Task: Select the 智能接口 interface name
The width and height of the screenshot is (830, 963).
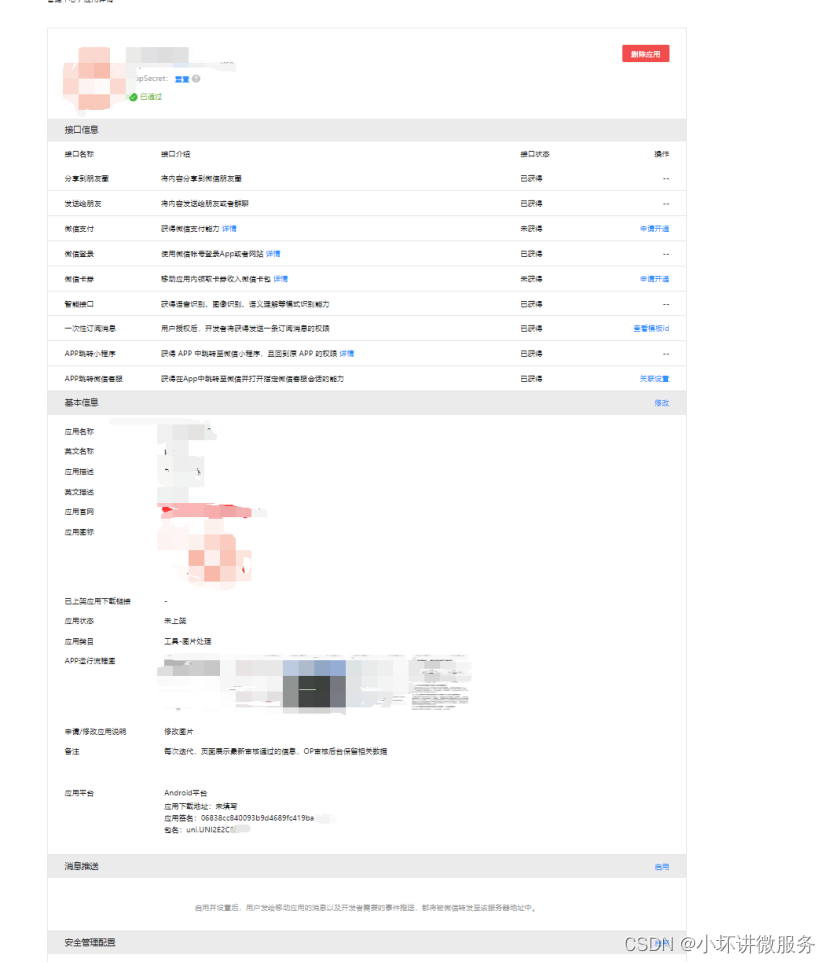Action: [79, 304]
